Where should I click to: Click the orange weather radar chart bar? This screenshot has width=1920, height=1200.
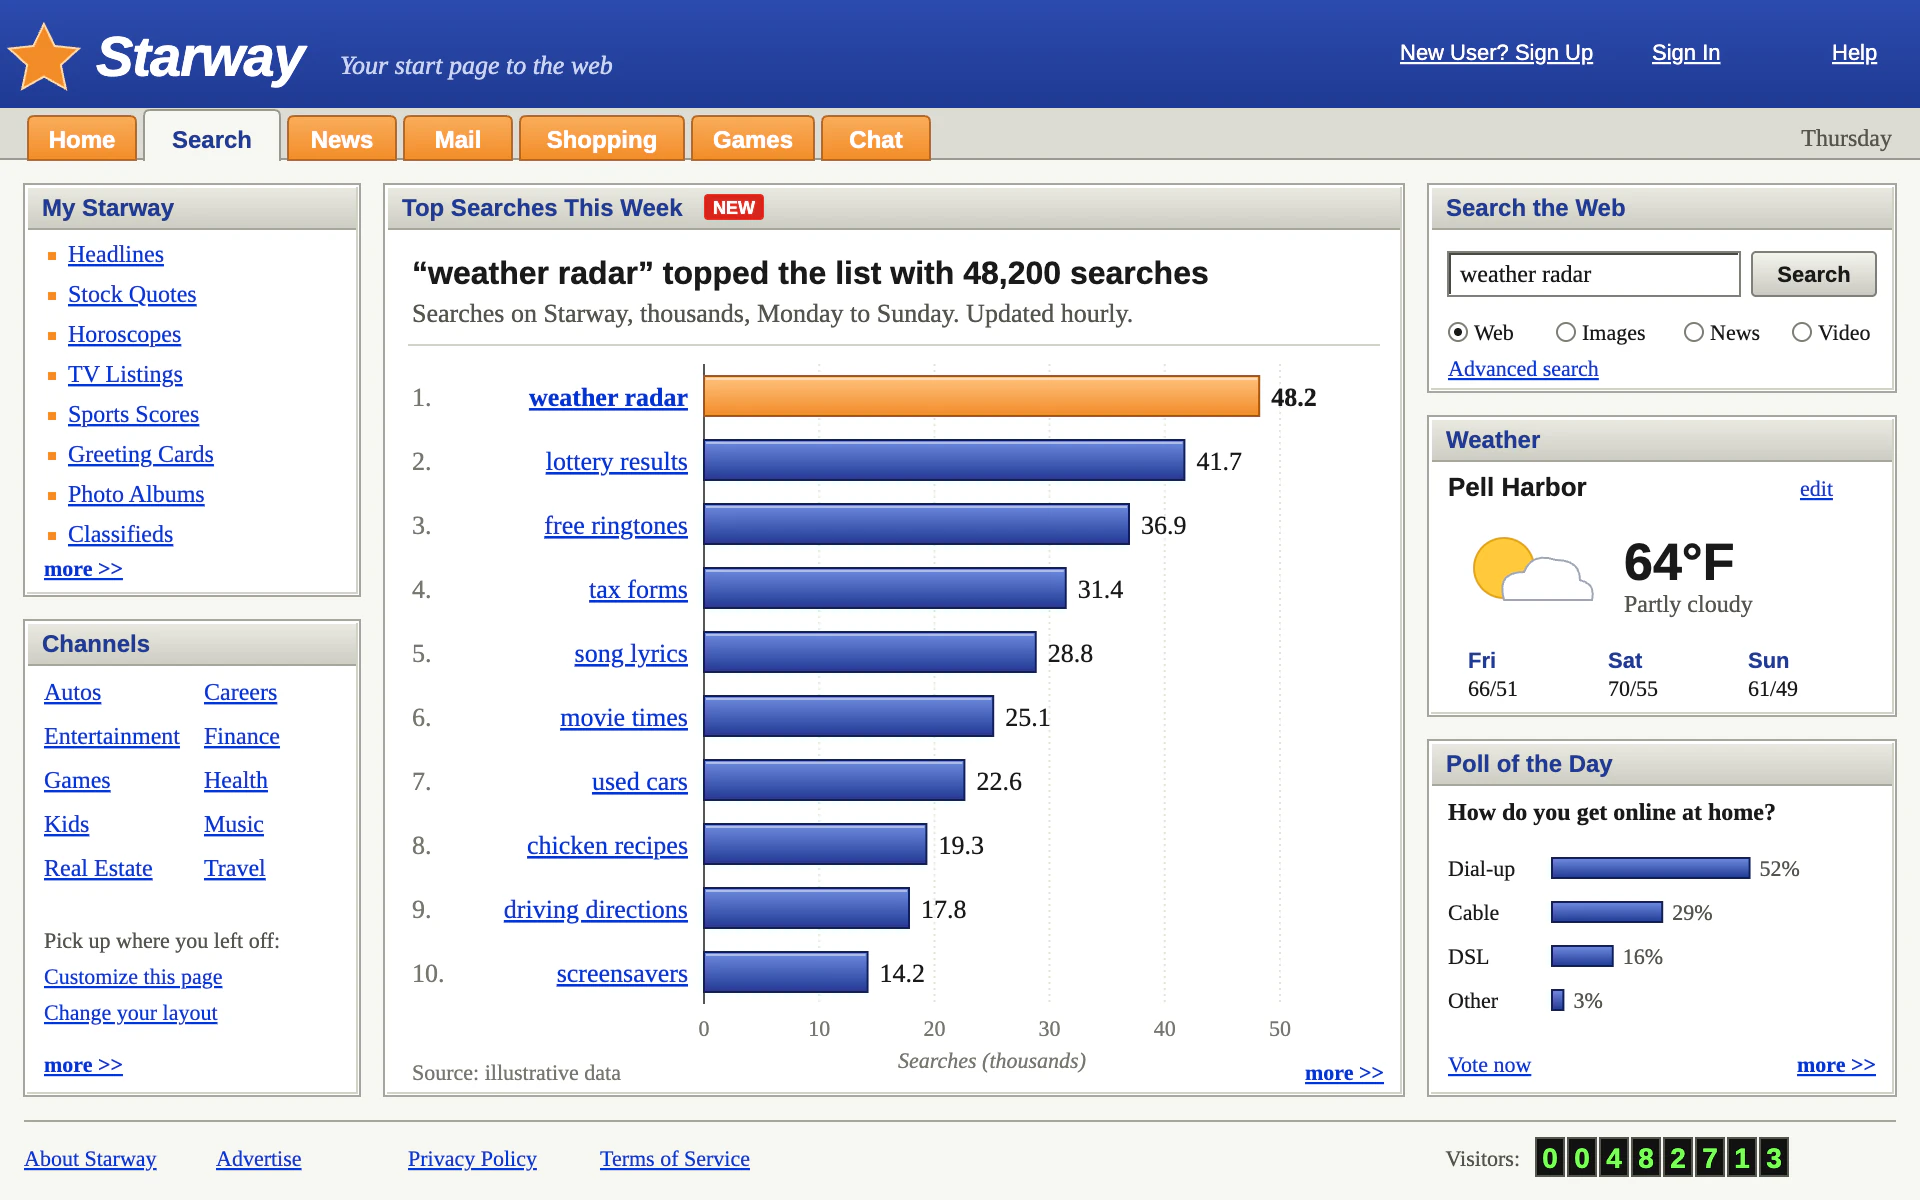click(982, 397)
